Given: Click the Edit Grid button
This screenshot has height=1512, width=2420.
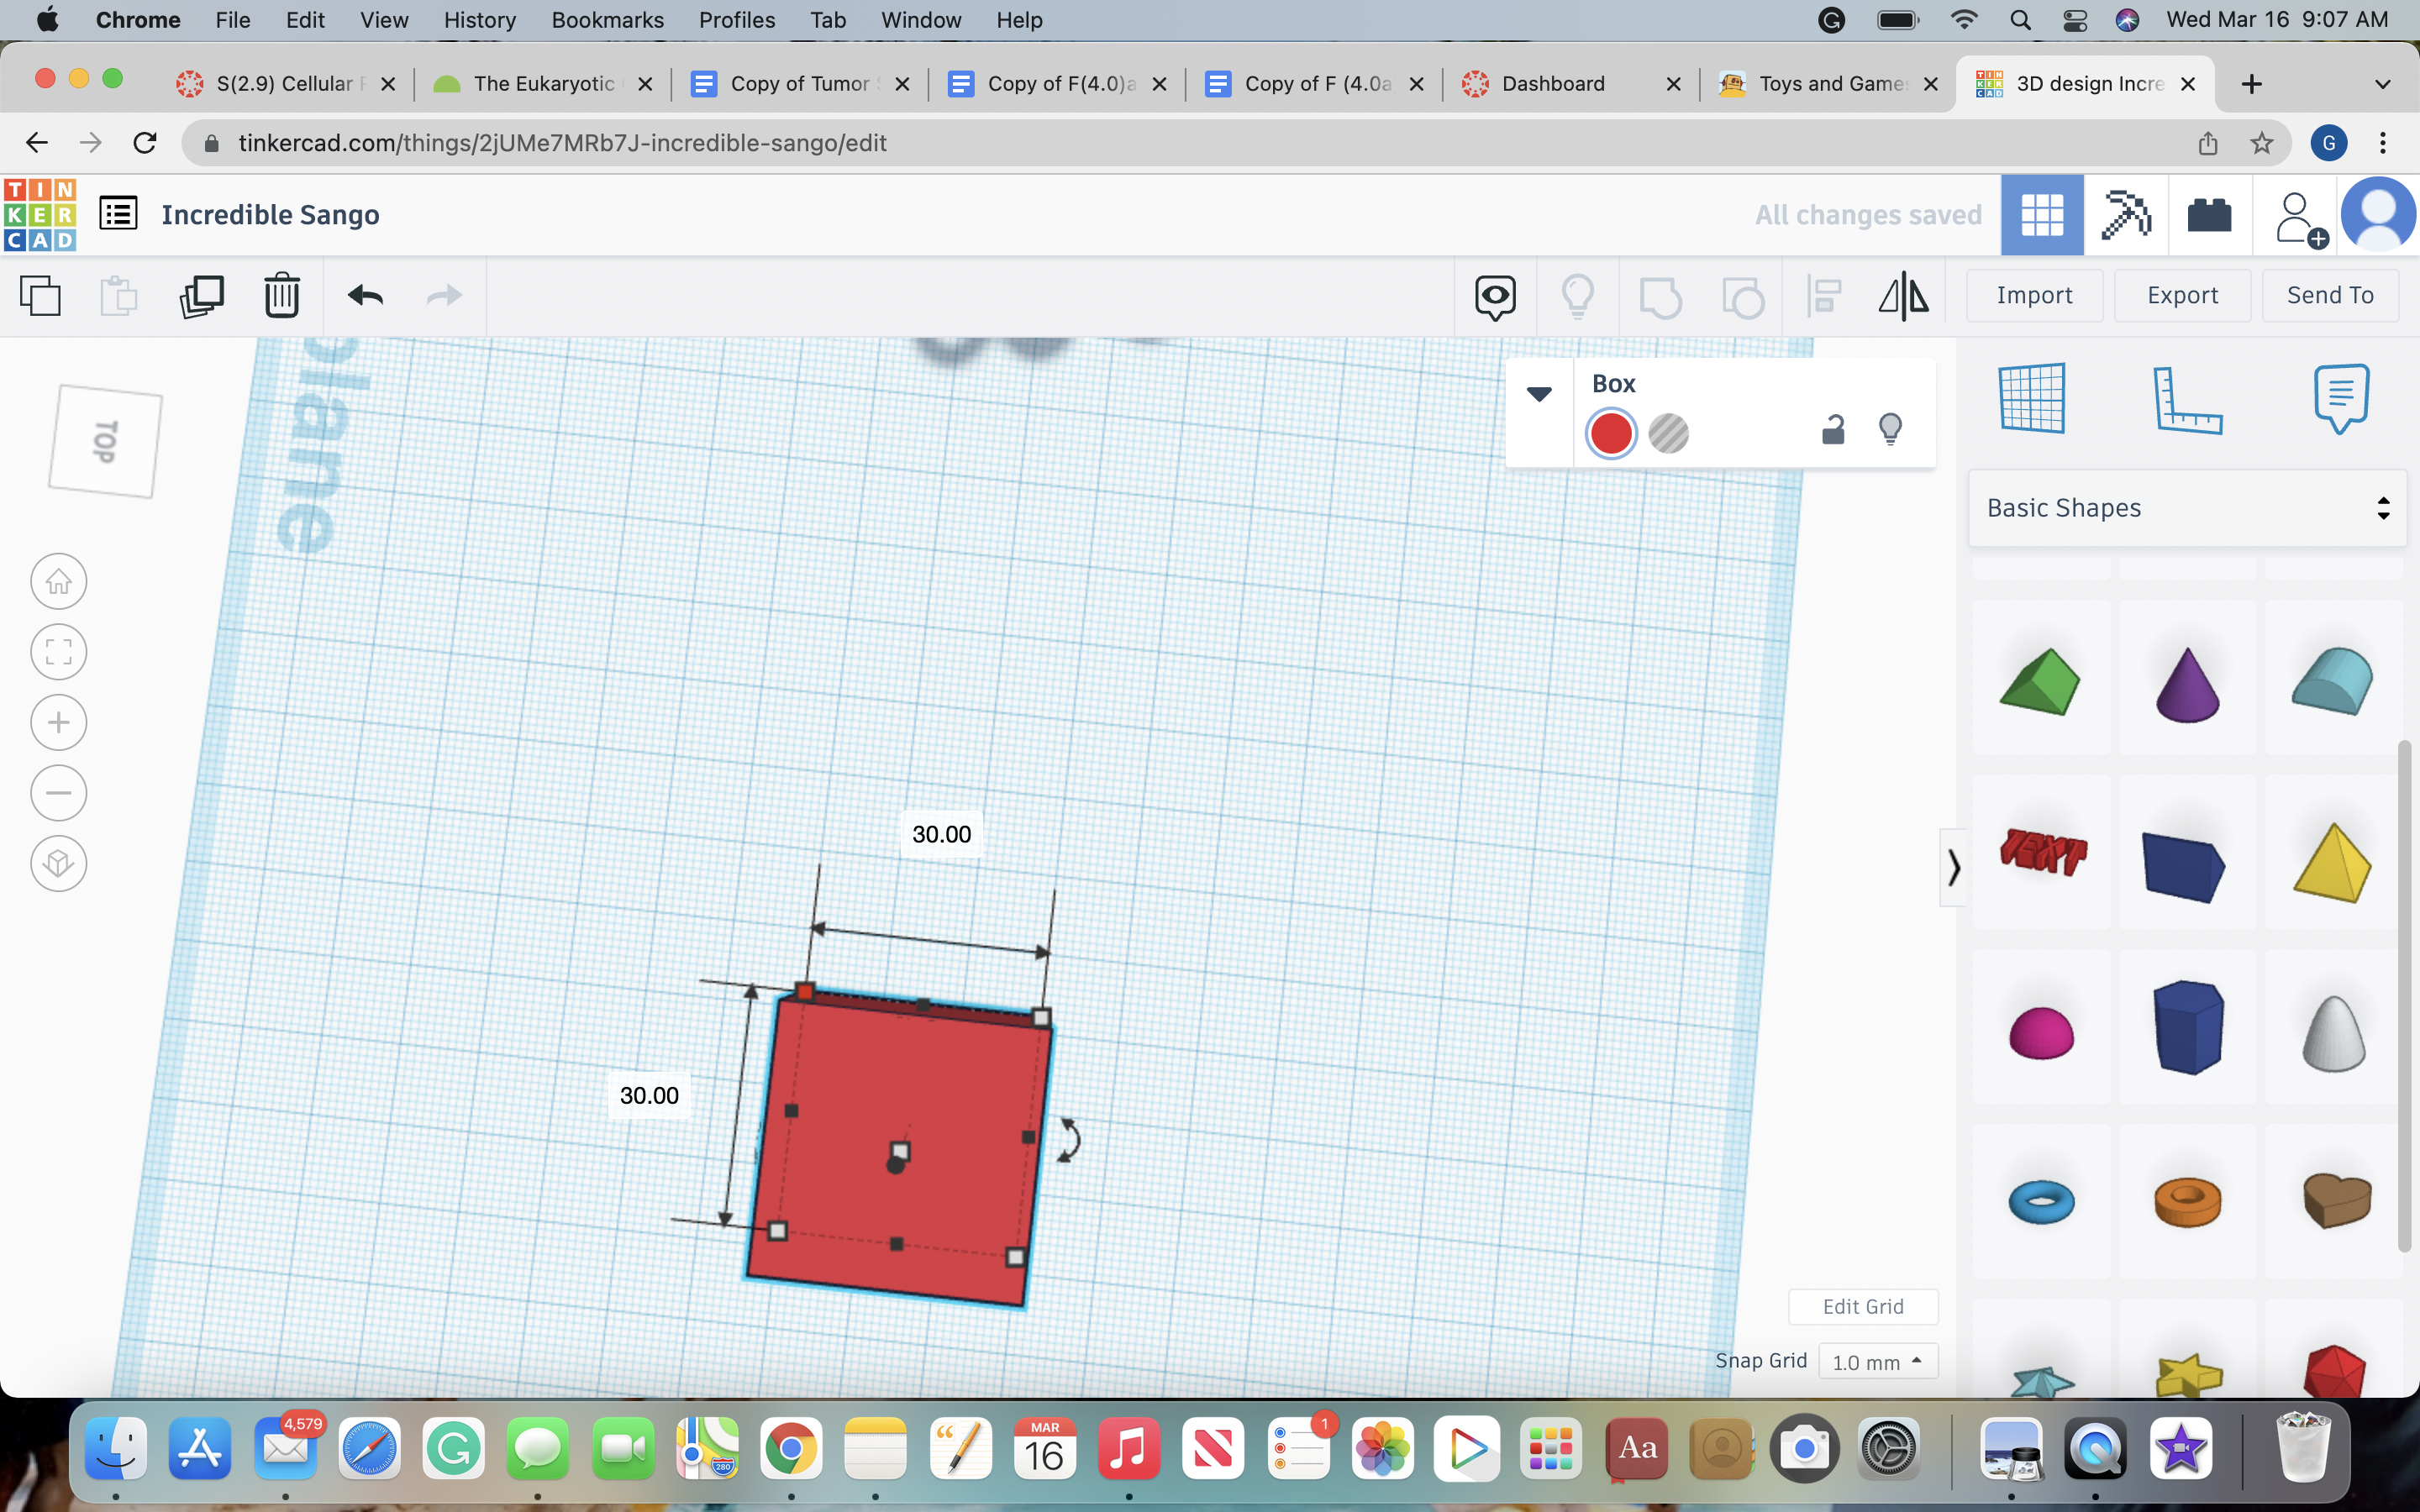Looking at the screenshot, I should pos(1862,1306).
